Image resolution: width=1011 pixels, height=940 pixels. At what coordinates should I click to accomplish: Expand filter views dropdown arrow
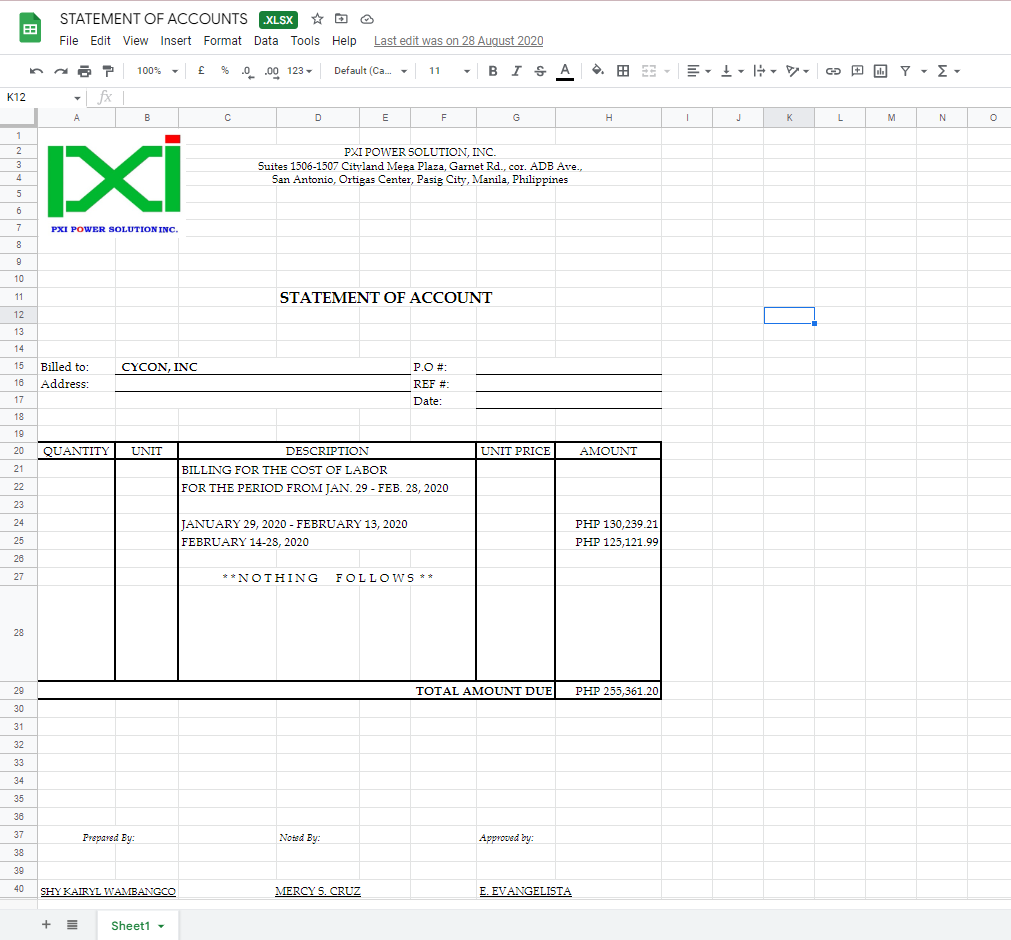(x=924, y=72)
